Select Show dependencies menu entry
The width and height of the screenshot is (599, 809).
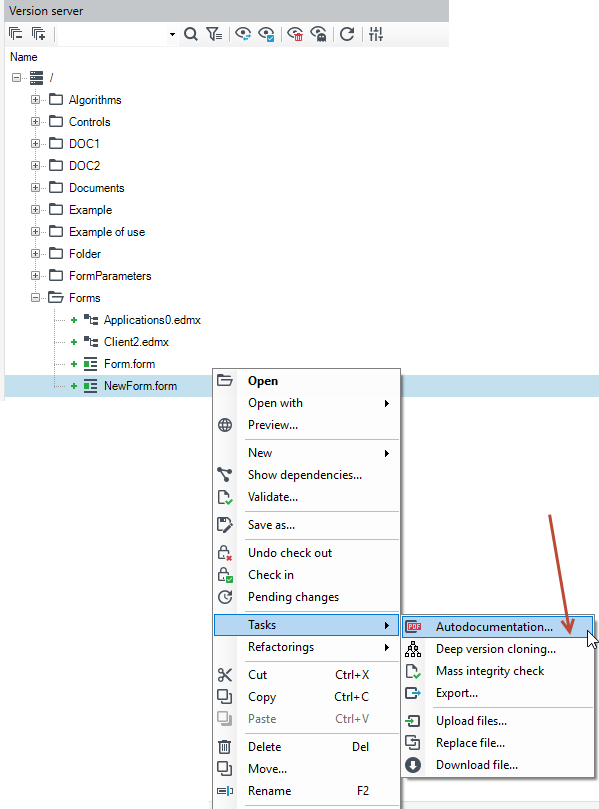click(306, 475)
